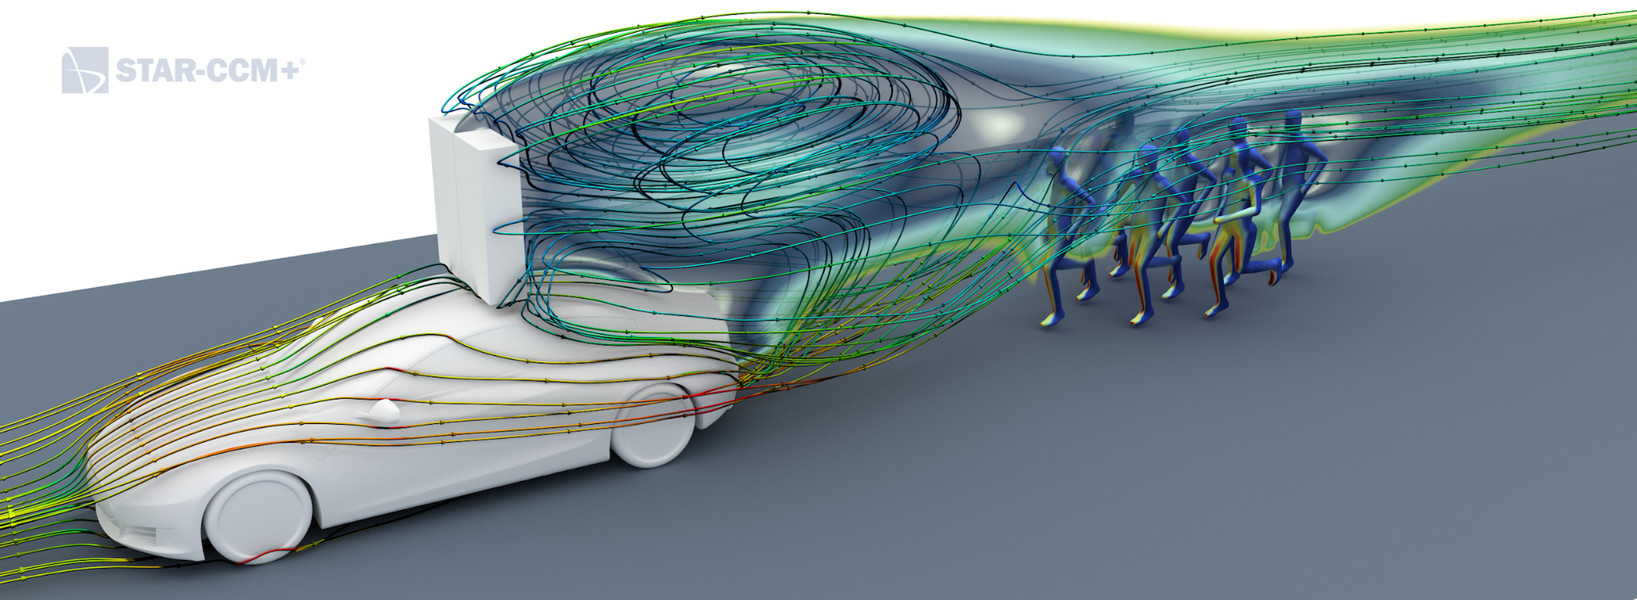Image resolution: width=1637 pixels, height=600 pixels.
Task: Click the white background above the car
Action: point(250,200)
